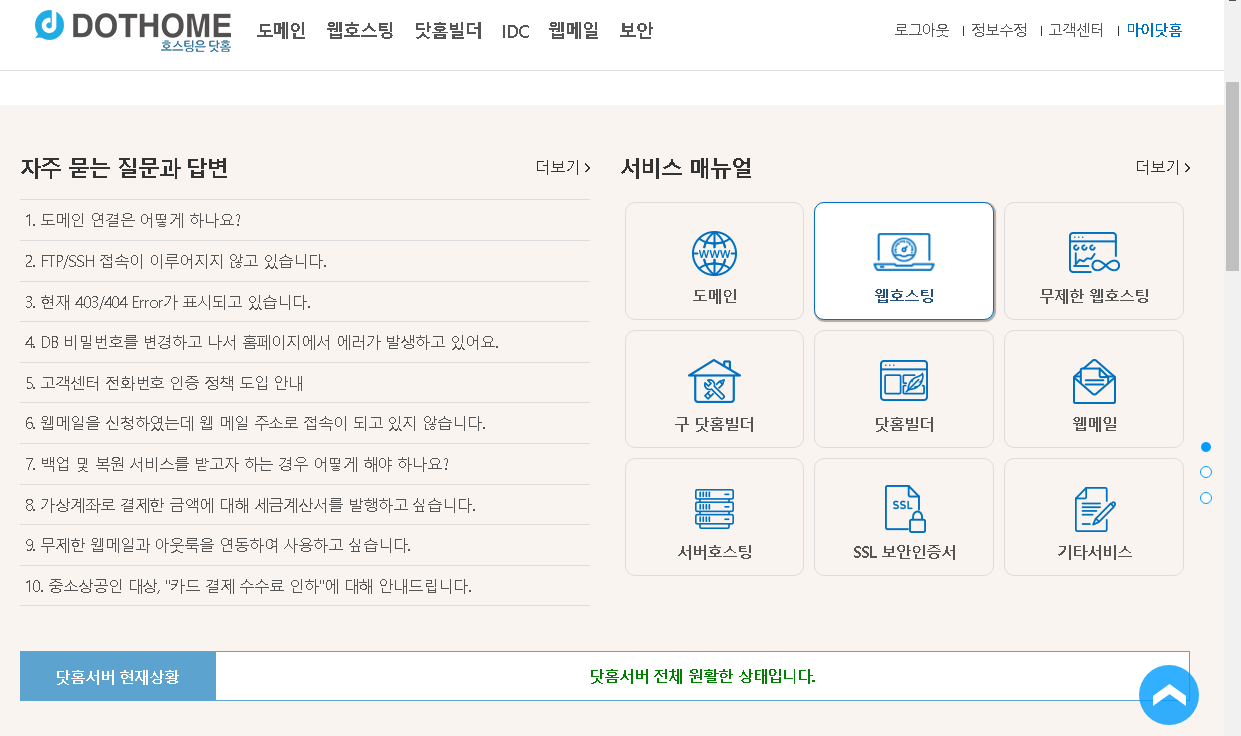
Task: Click the 로그아웃 link
Action: (x=922, y=31)
